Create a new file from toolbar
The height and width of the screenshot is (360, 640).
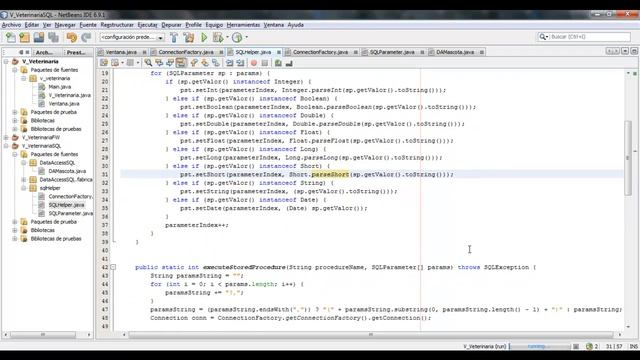11,38
